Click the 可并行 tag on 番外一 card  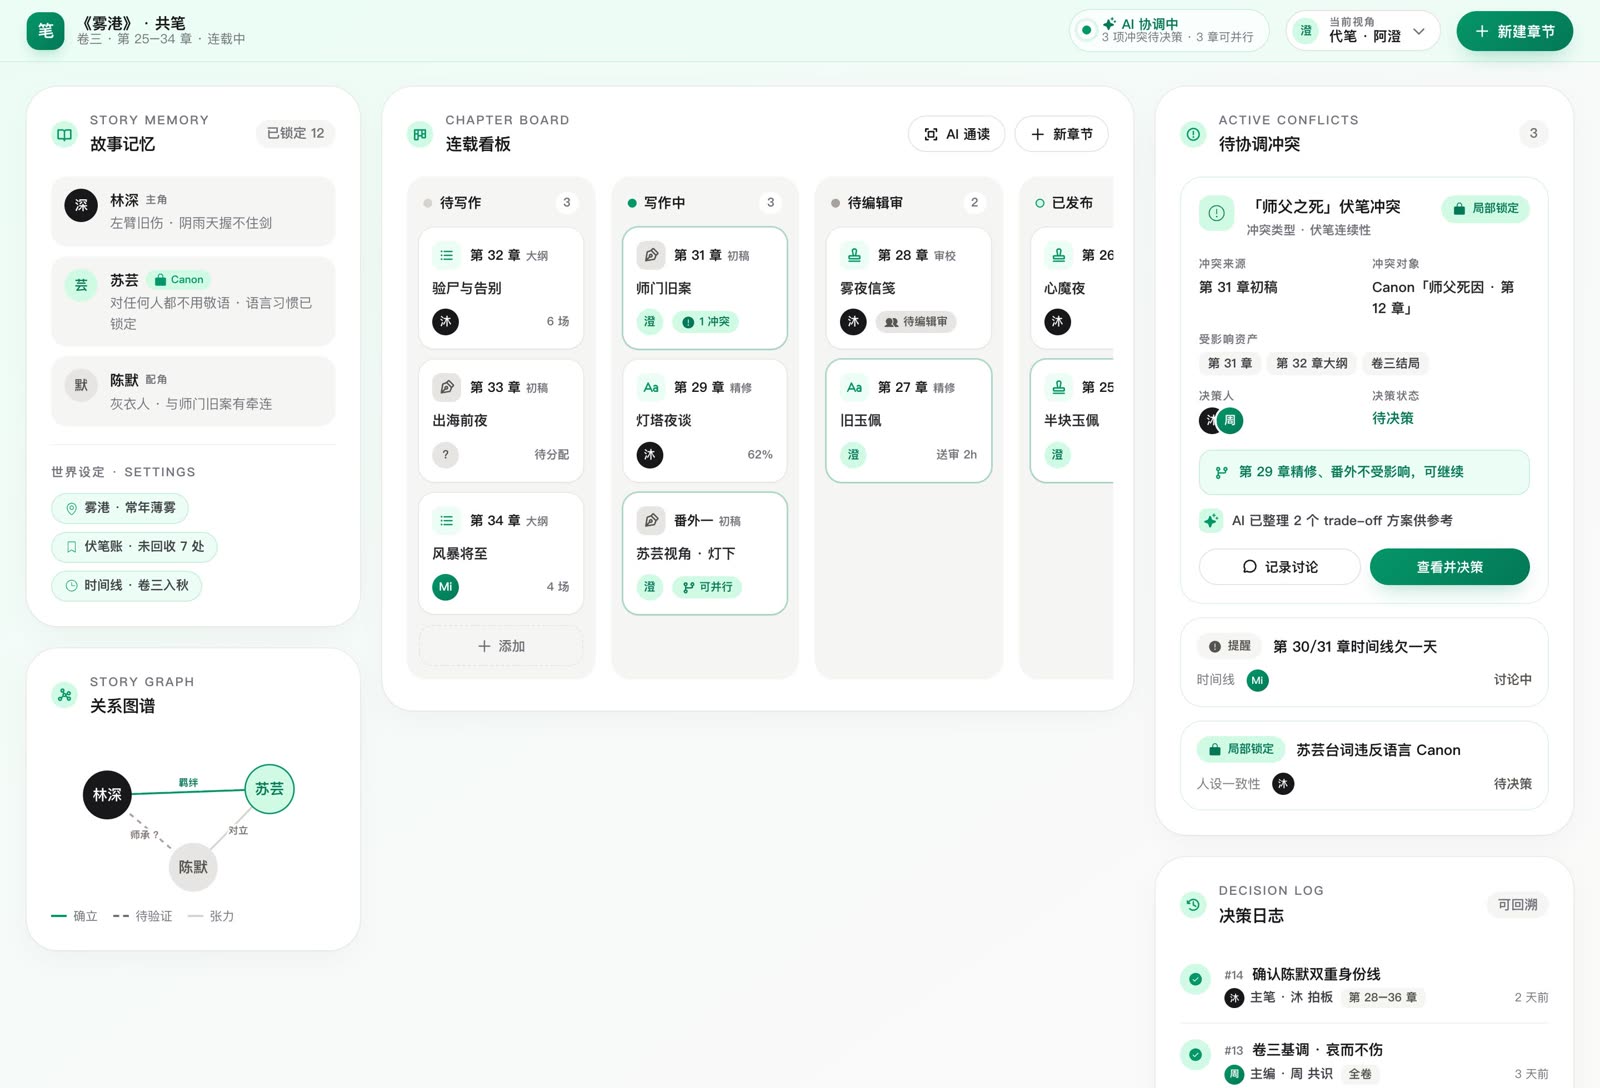pos(707,587)
